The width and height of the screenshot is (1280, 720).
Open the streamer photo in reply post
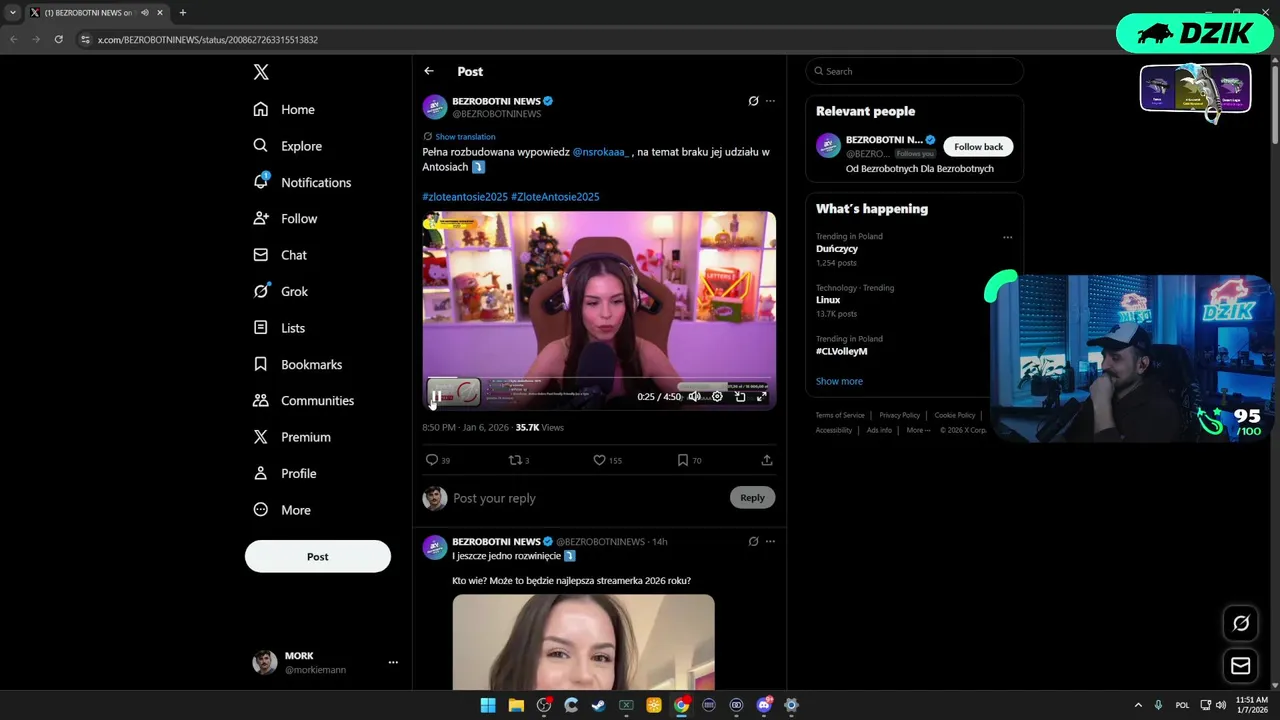(x=583, y=642)
